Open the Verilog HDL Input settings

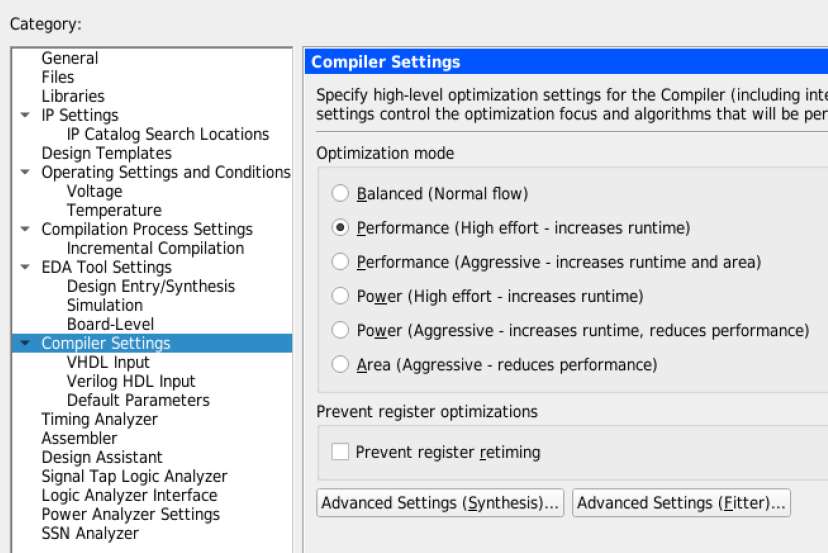[x=131, y=381]
